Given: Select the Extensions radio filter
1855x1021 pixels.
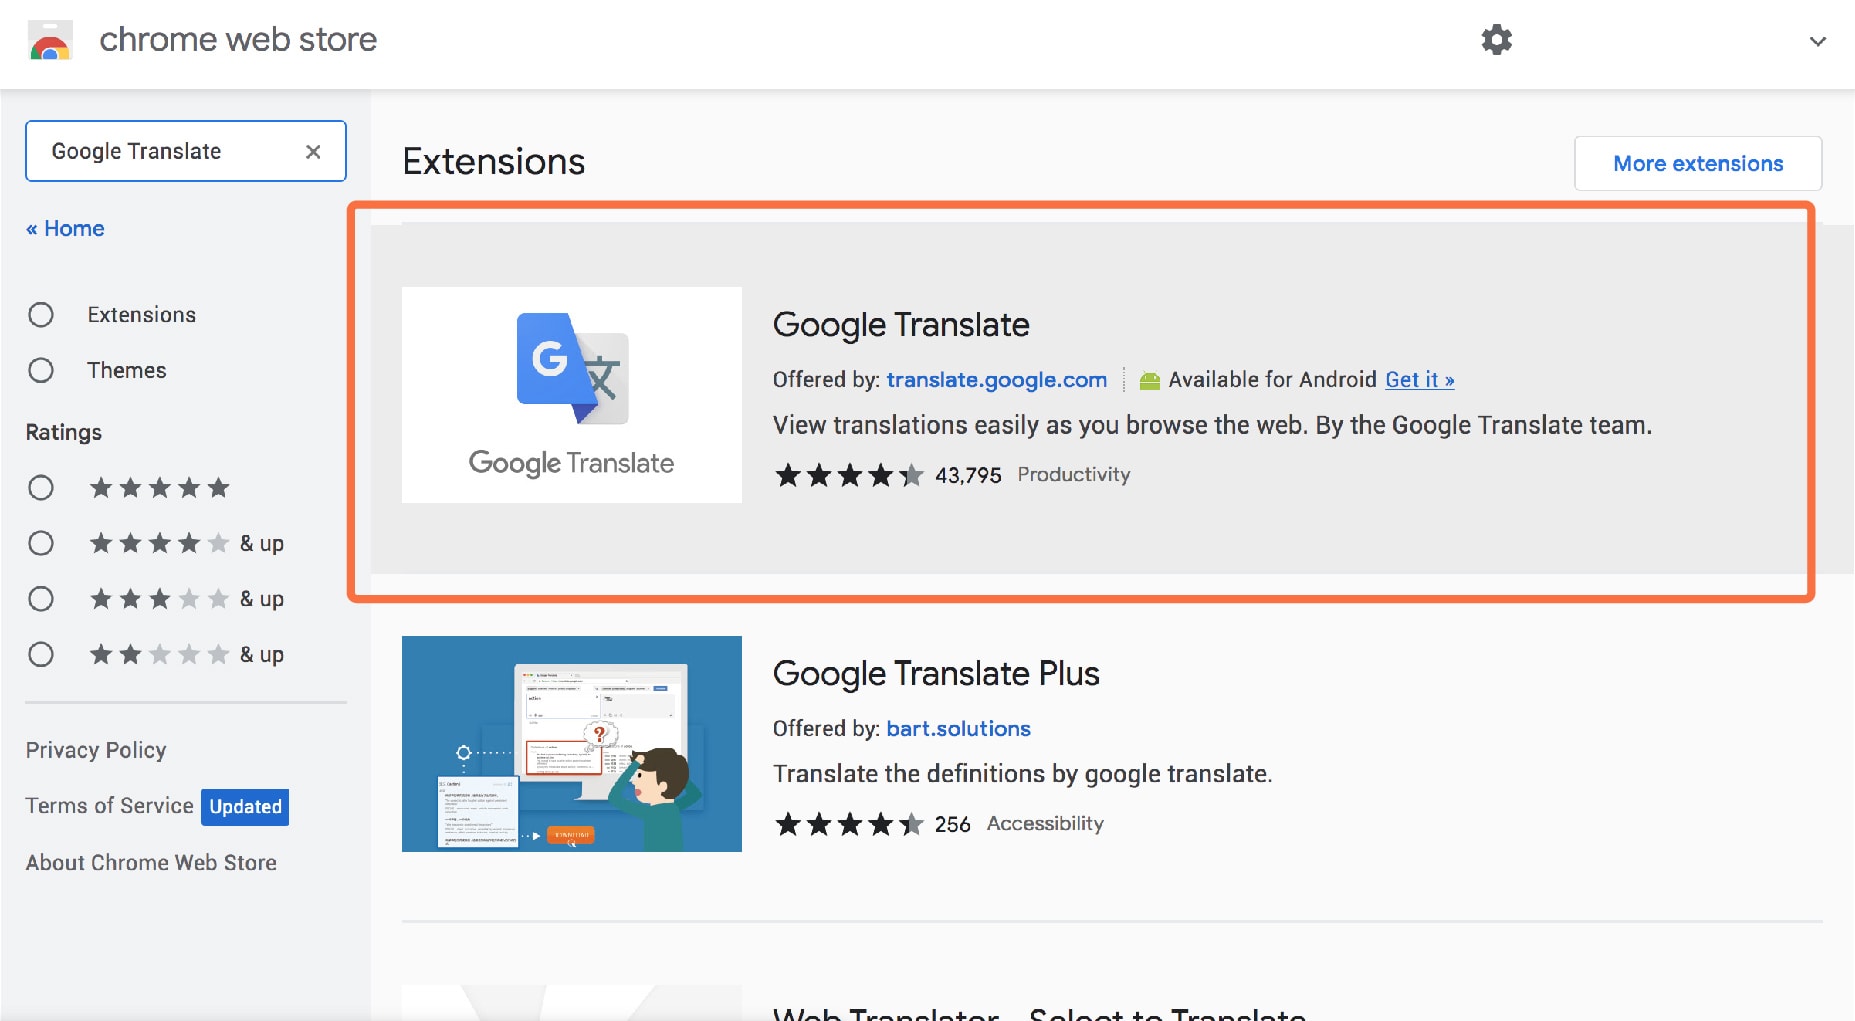Looking at the screenshot, I should pos(41,315).
